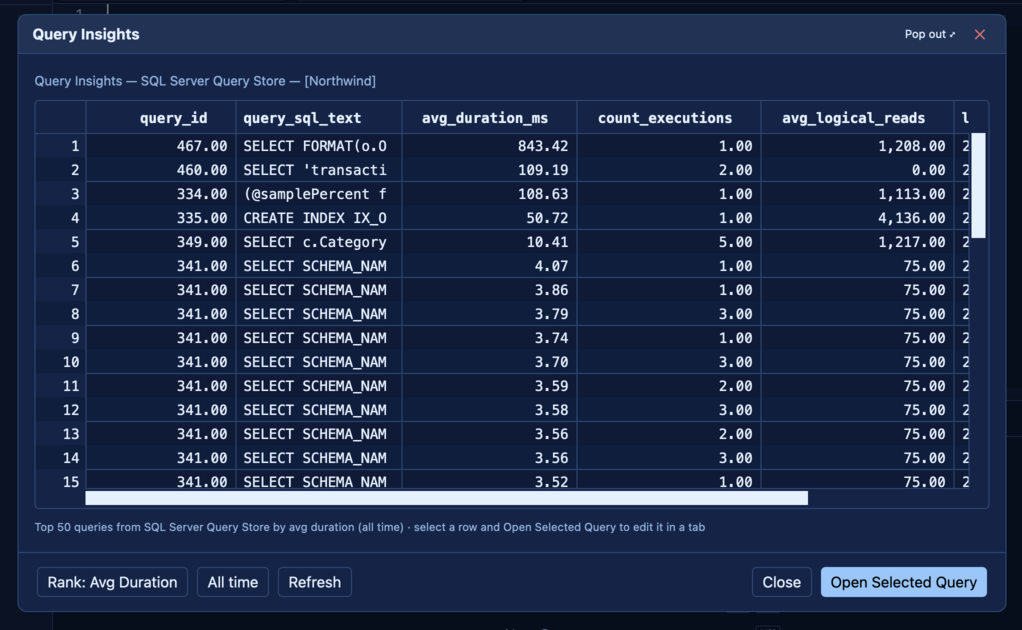The height and width of the screenshot is (630, 1022).
Task: Open the All time range selector
Action: [233, 582]
